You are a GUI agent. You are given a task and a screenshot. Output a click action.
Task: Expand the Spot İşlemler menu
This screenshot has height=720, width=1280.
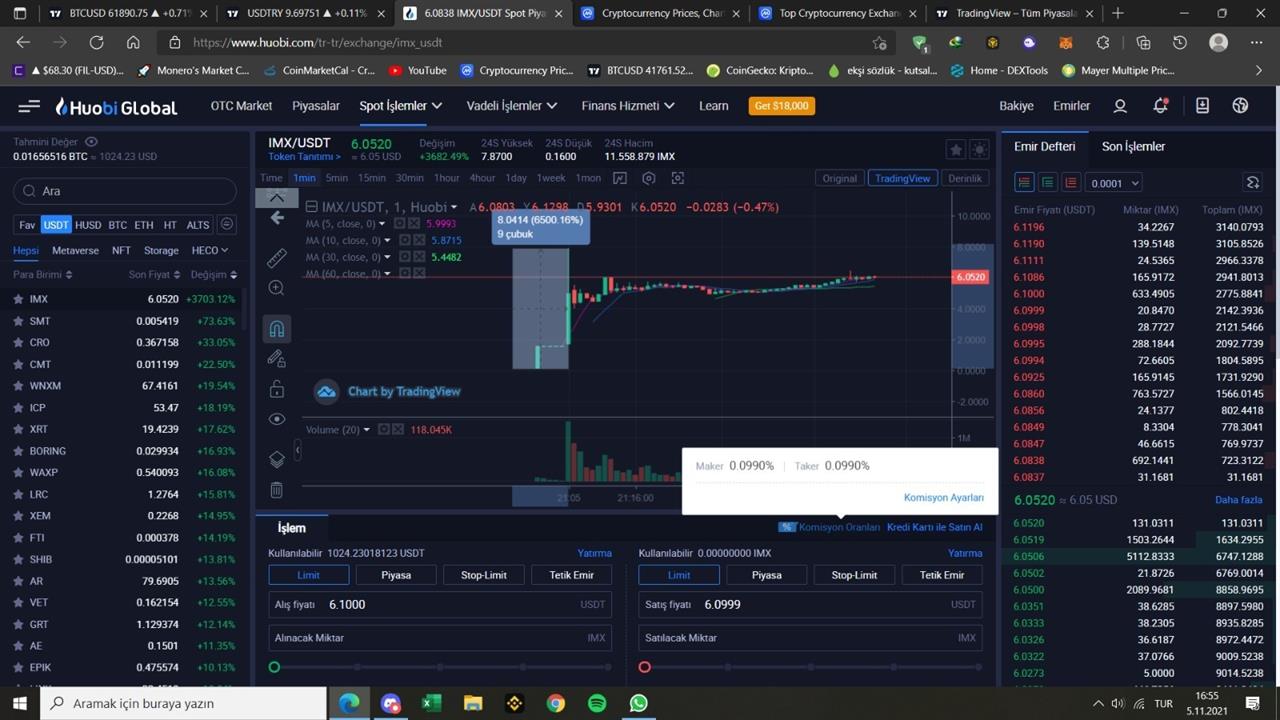coord(400,106)
